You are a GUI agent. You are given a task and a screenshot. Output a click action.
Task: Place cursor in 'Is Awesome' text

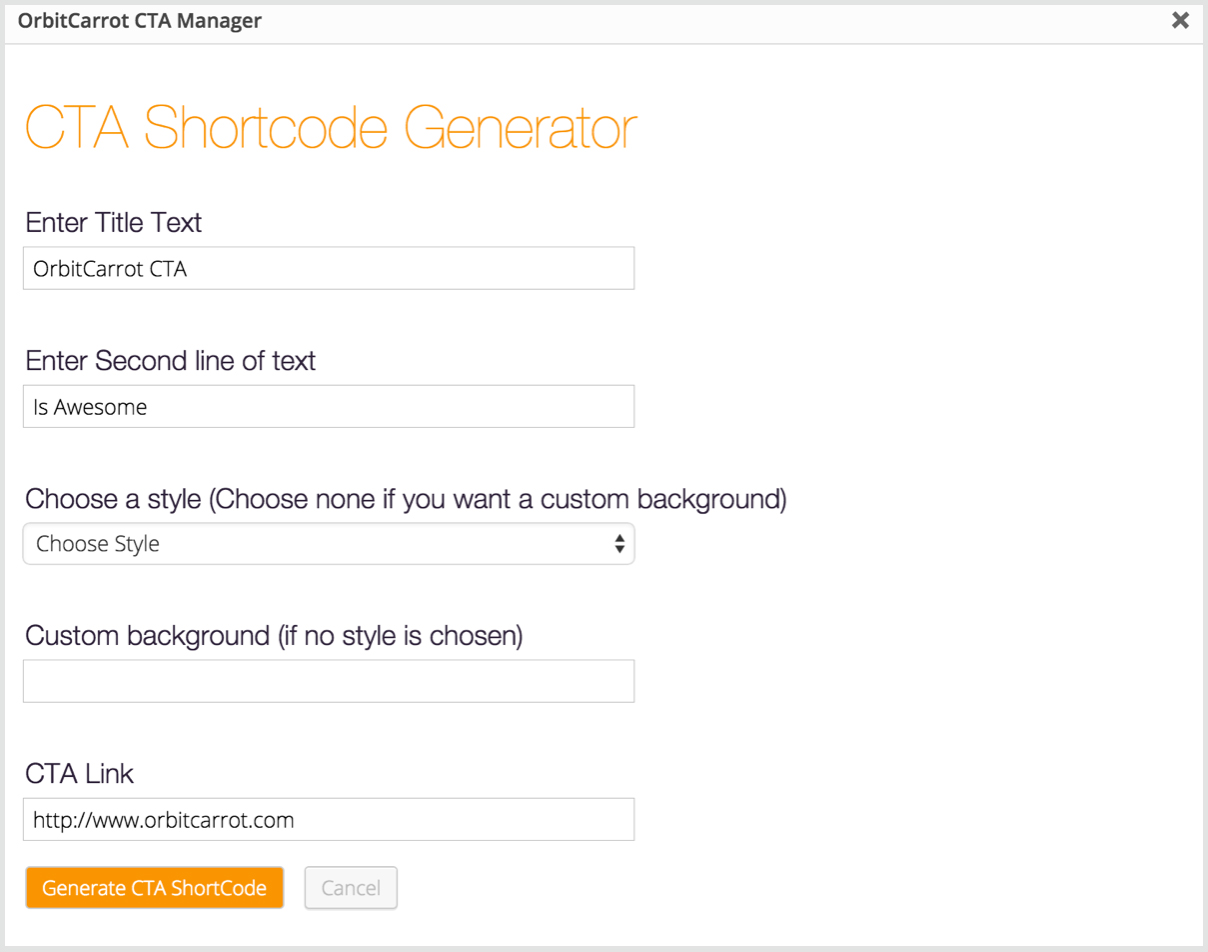(90, 407)
